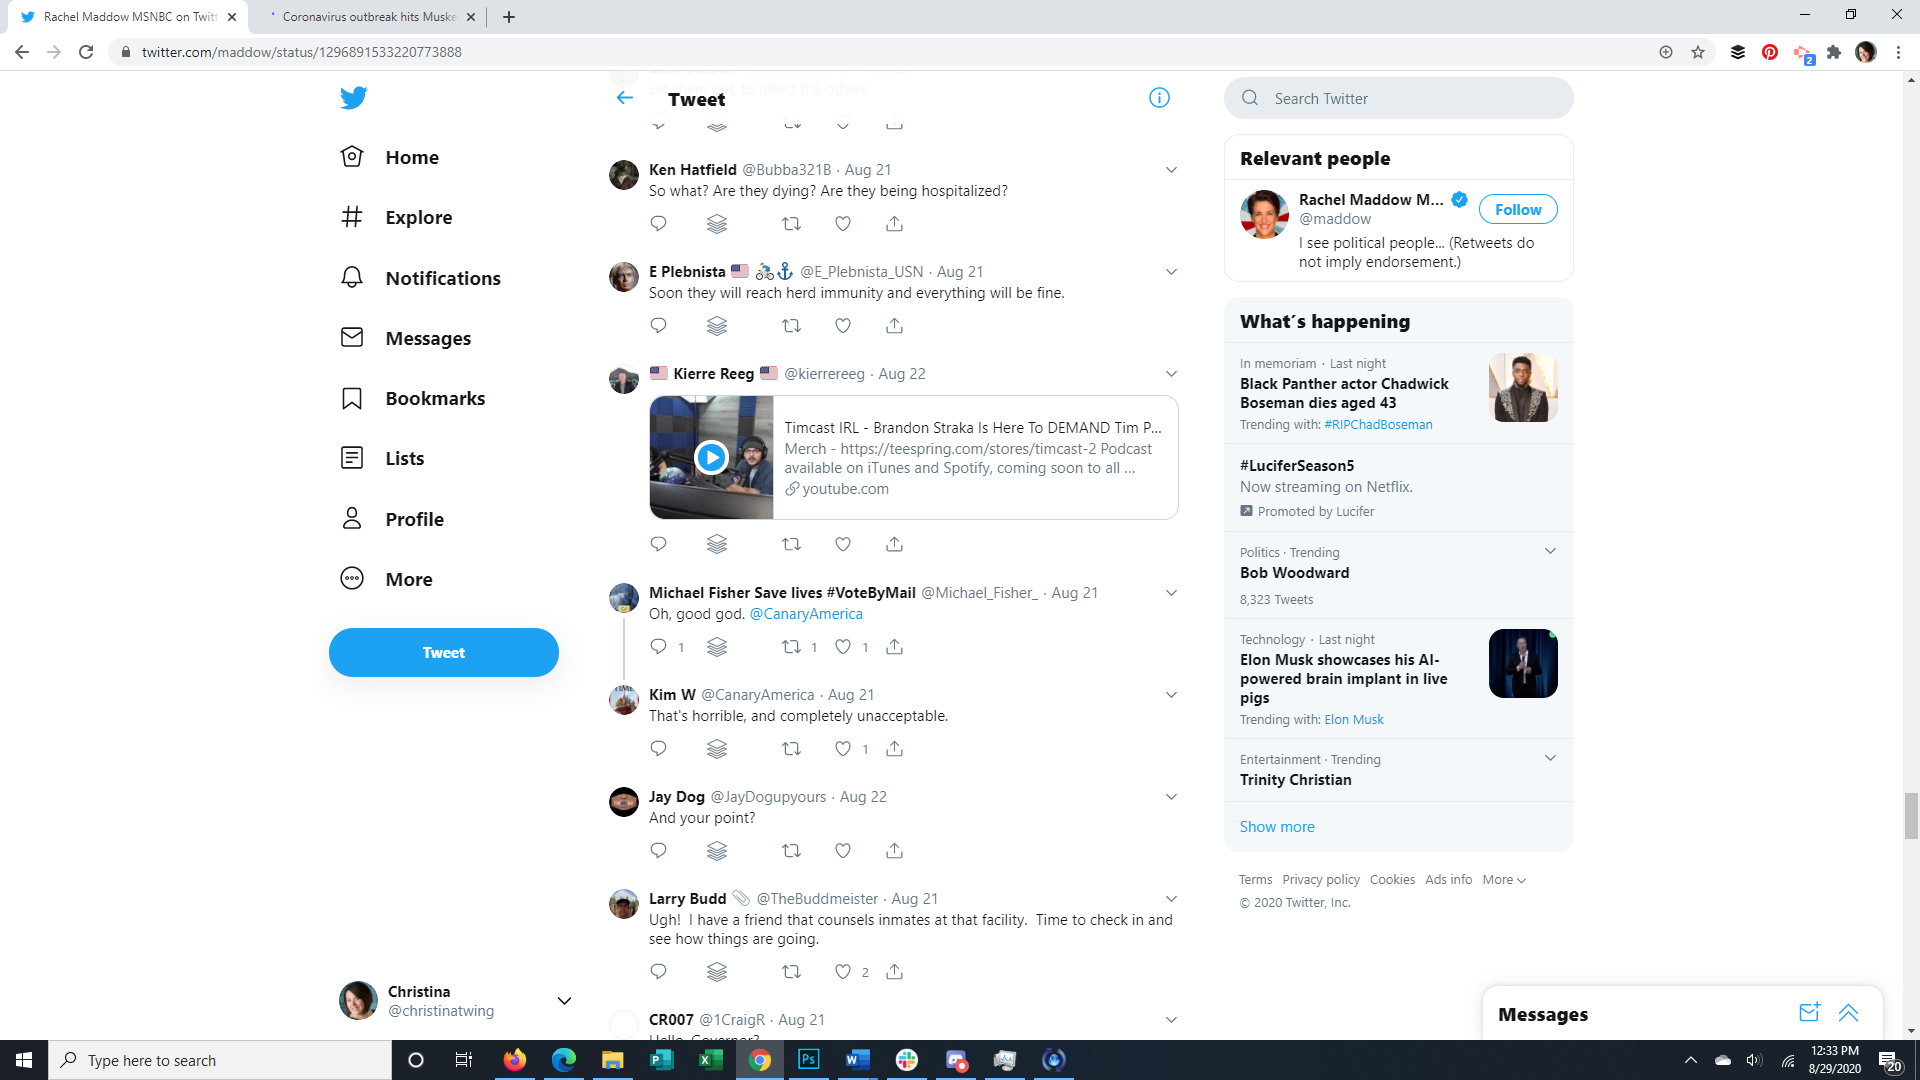
Task: Click the Twitter bird logo
Action: point(353,98)
